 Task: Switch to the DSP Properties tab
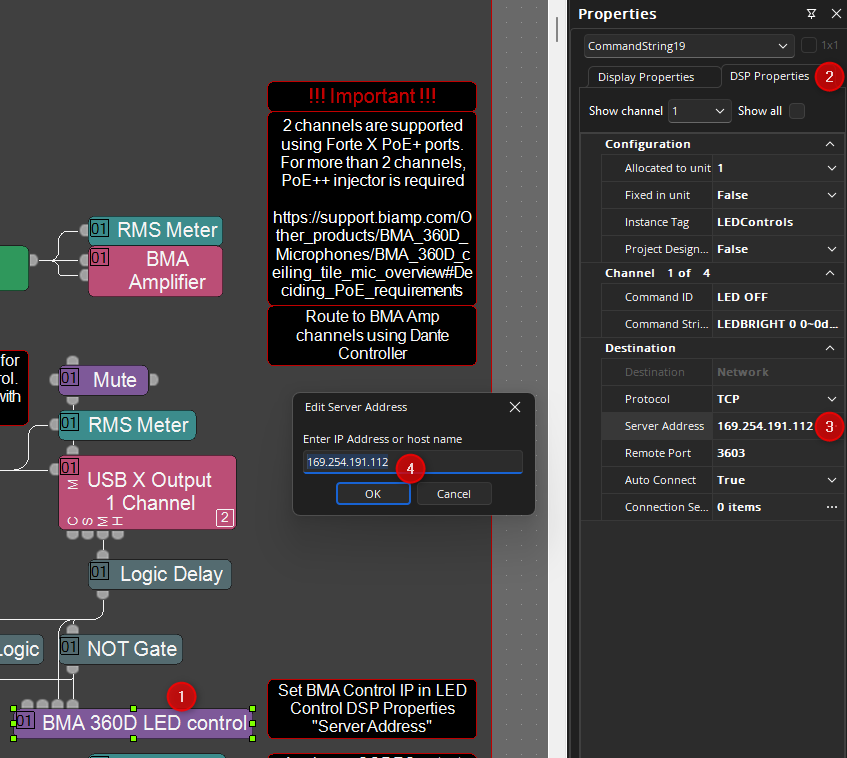pos(769,76)
